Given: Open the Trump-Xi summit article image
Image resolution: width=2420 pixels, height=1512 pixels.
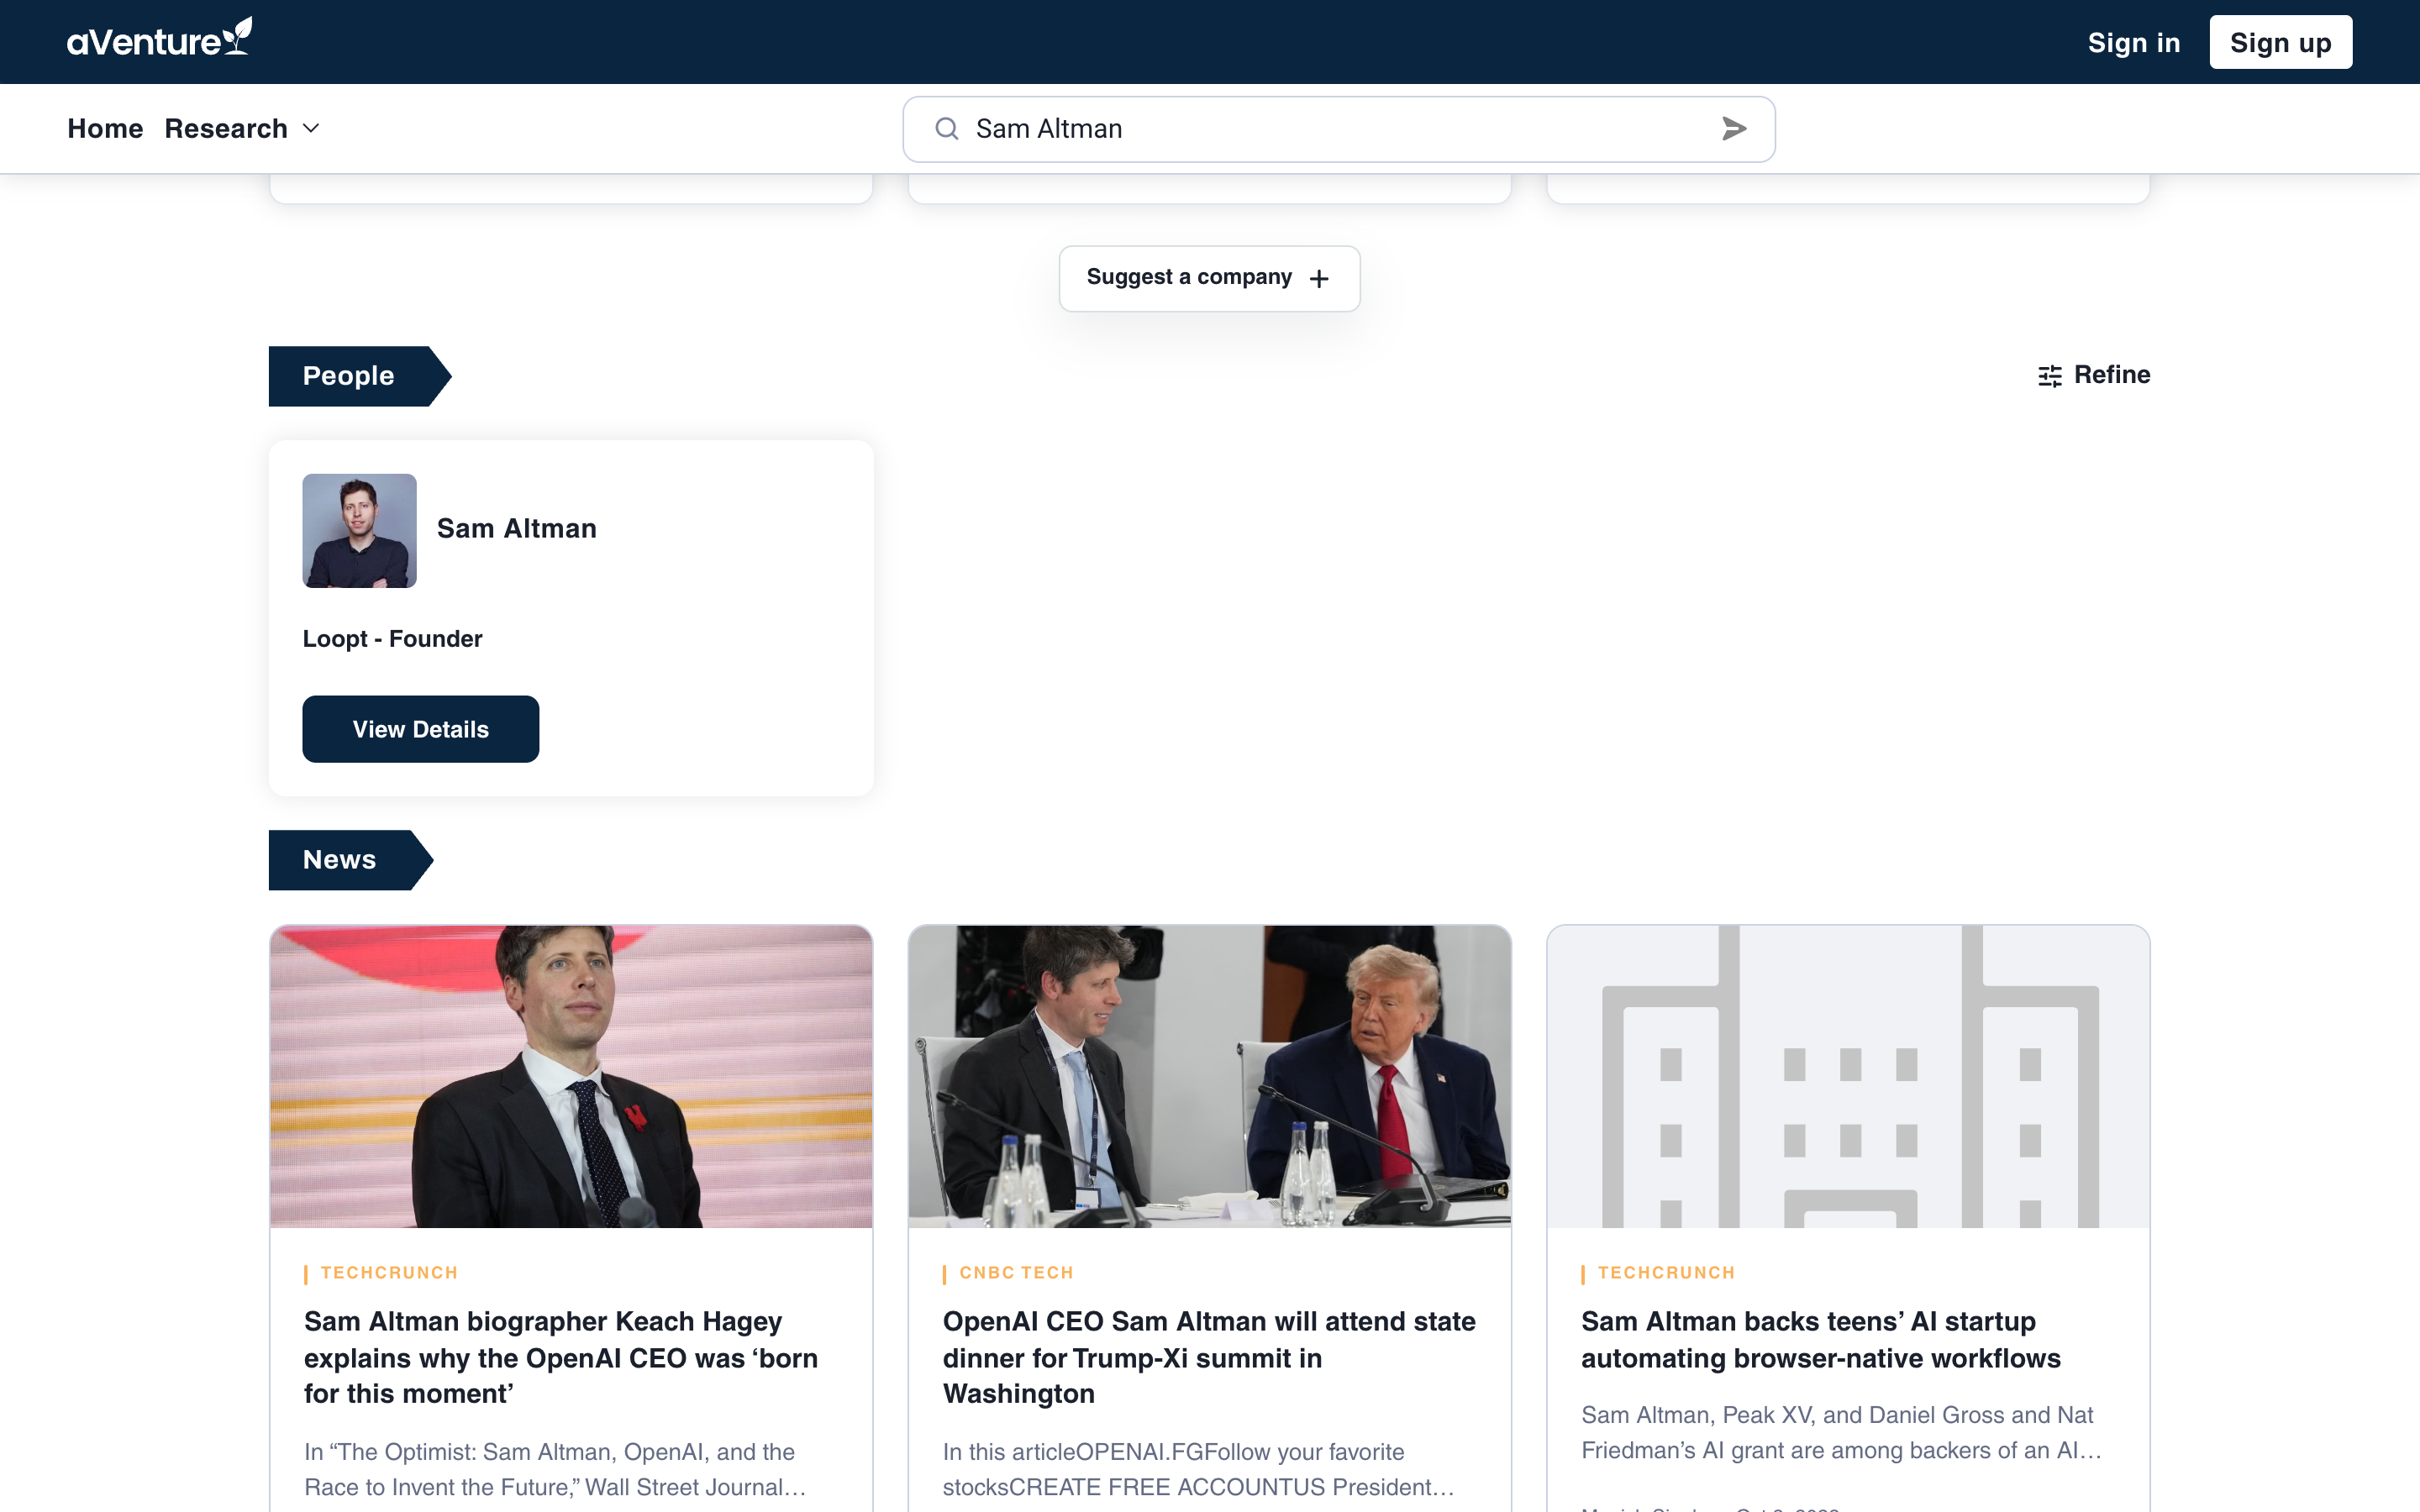Looking at the screenshot, I should click(1209, 1076).
